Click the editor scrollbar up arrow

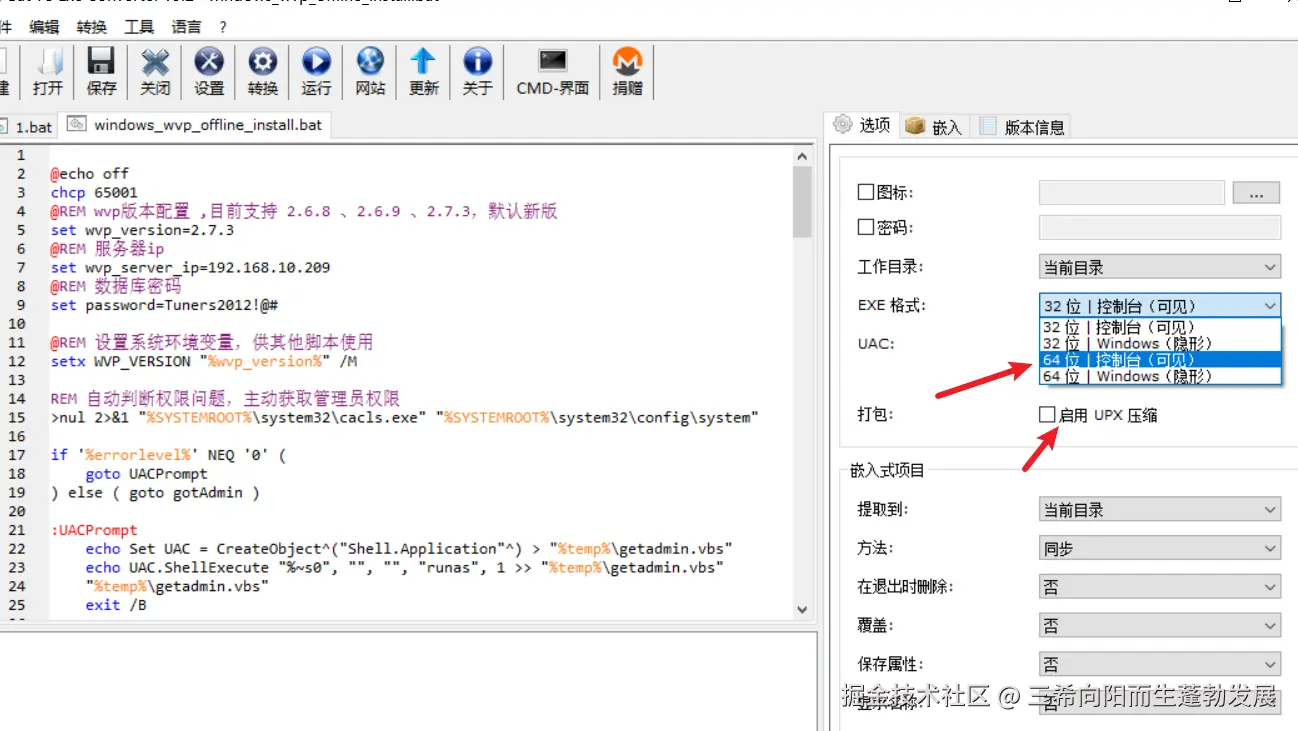tap(802, 156)
